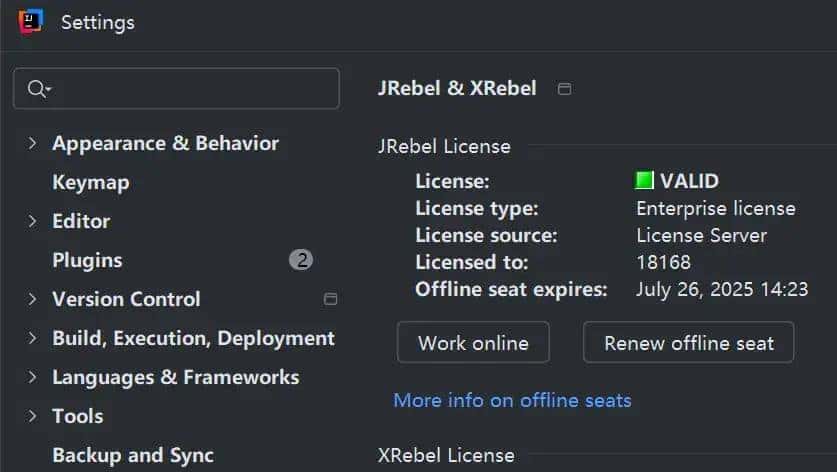Viewport: 837px width, 472px height.
Task: Click the Work online button
Action: 473,342
